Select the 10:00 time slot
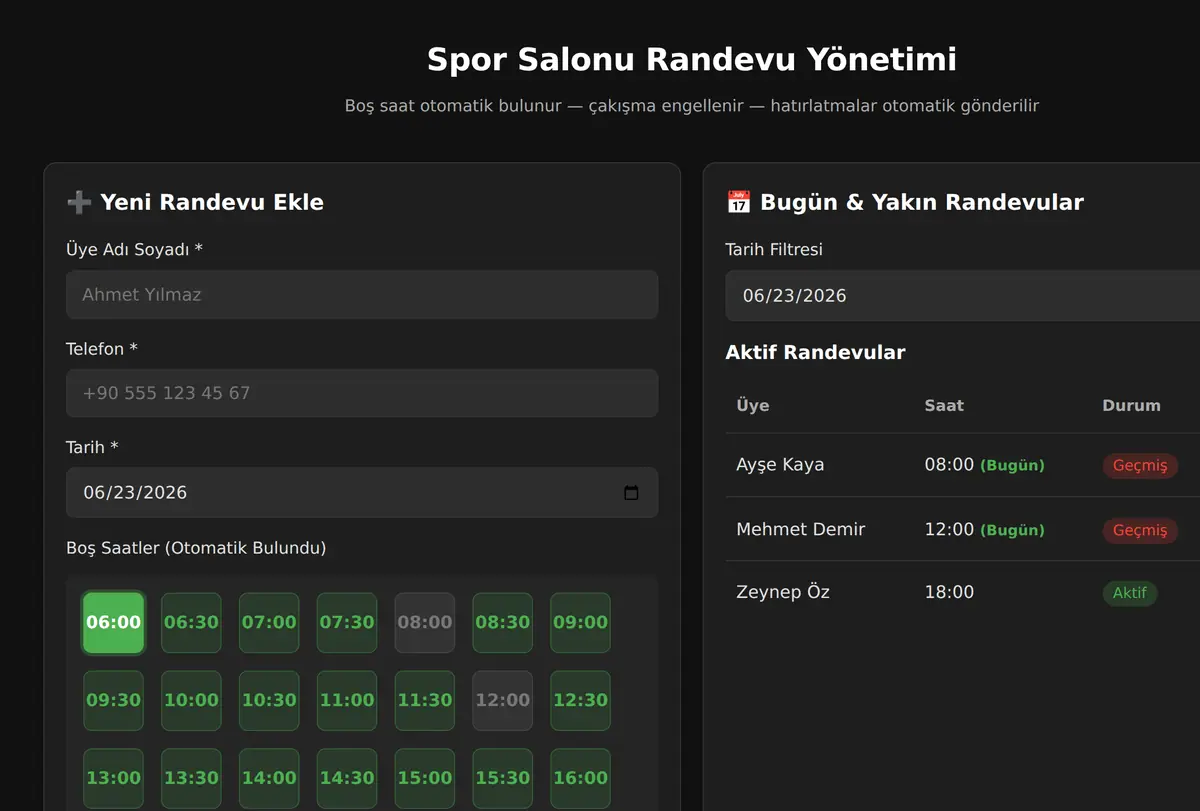This screenshot has width=1200, height=811. pyautogui.click(x=191, y=700)
